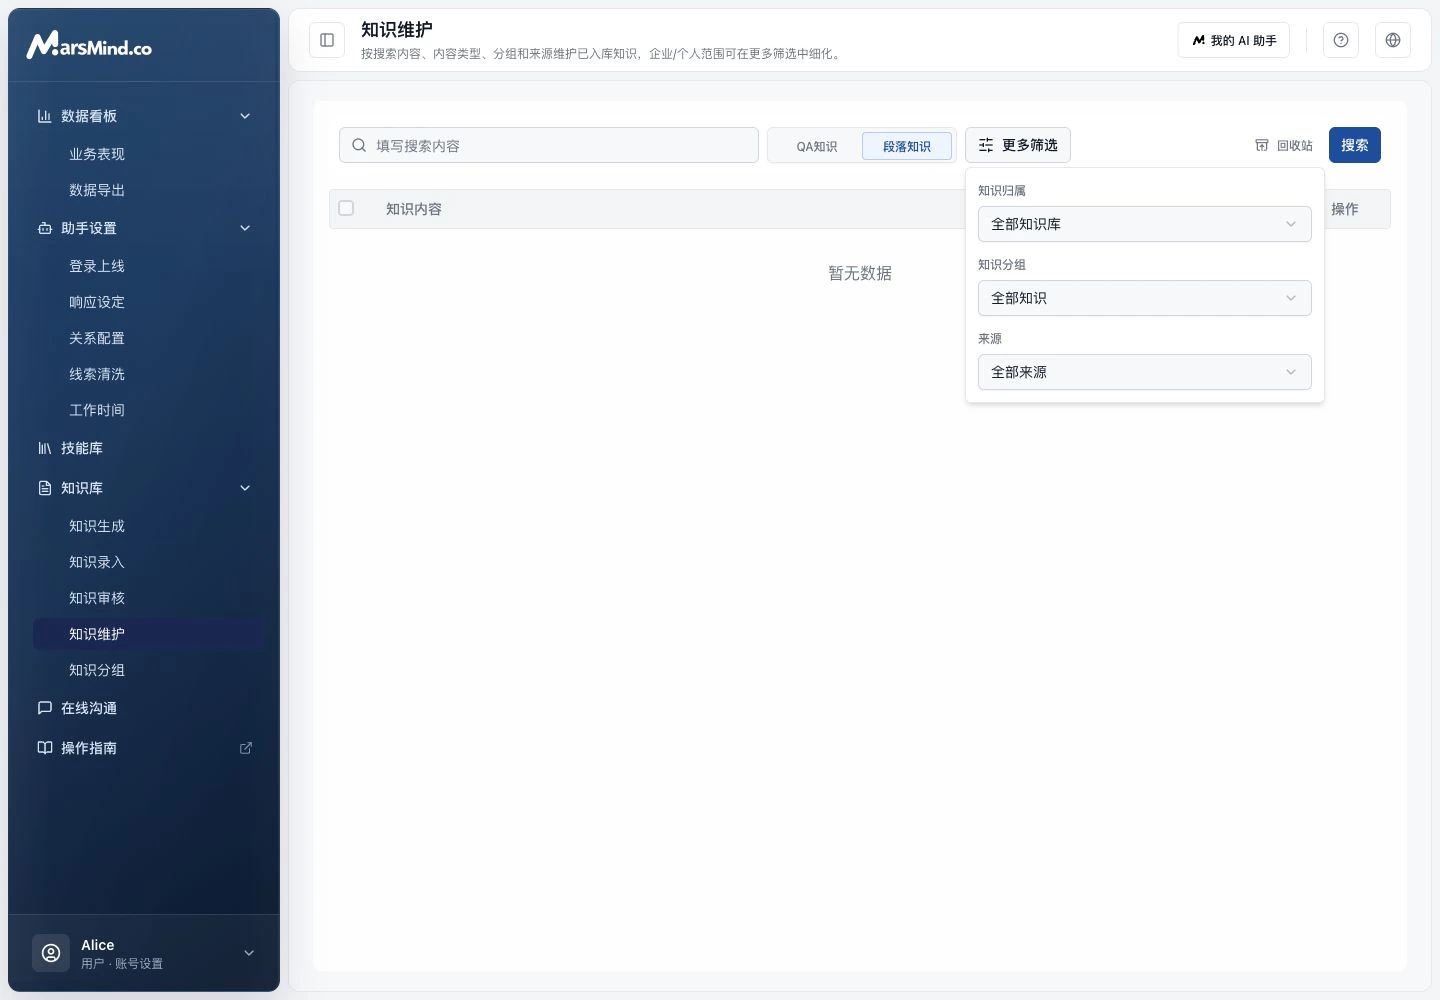Open 技能库 menu item
Screen dimensions: 1440x1000
click(144, 448)
